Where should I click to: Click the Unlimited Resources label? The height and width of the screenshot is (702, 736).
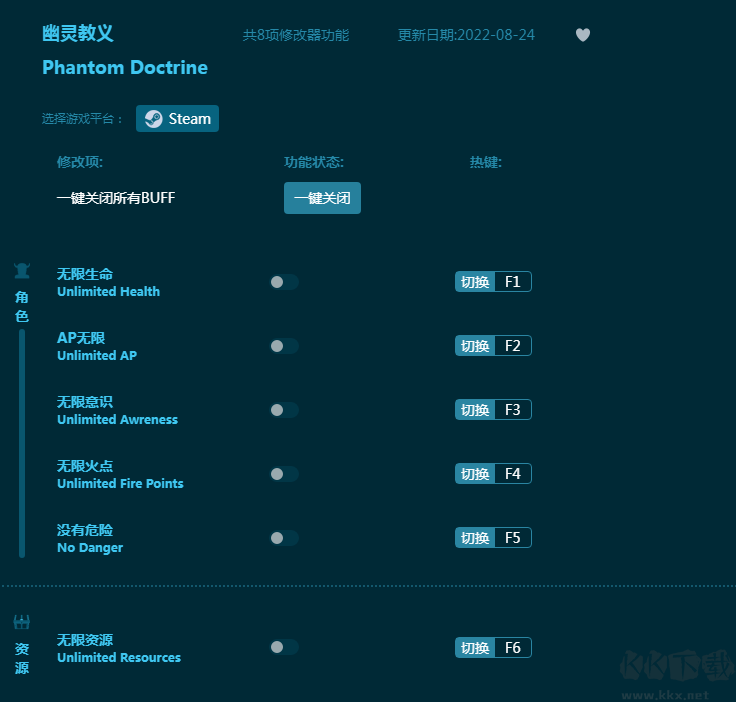[x=119, y=657]
